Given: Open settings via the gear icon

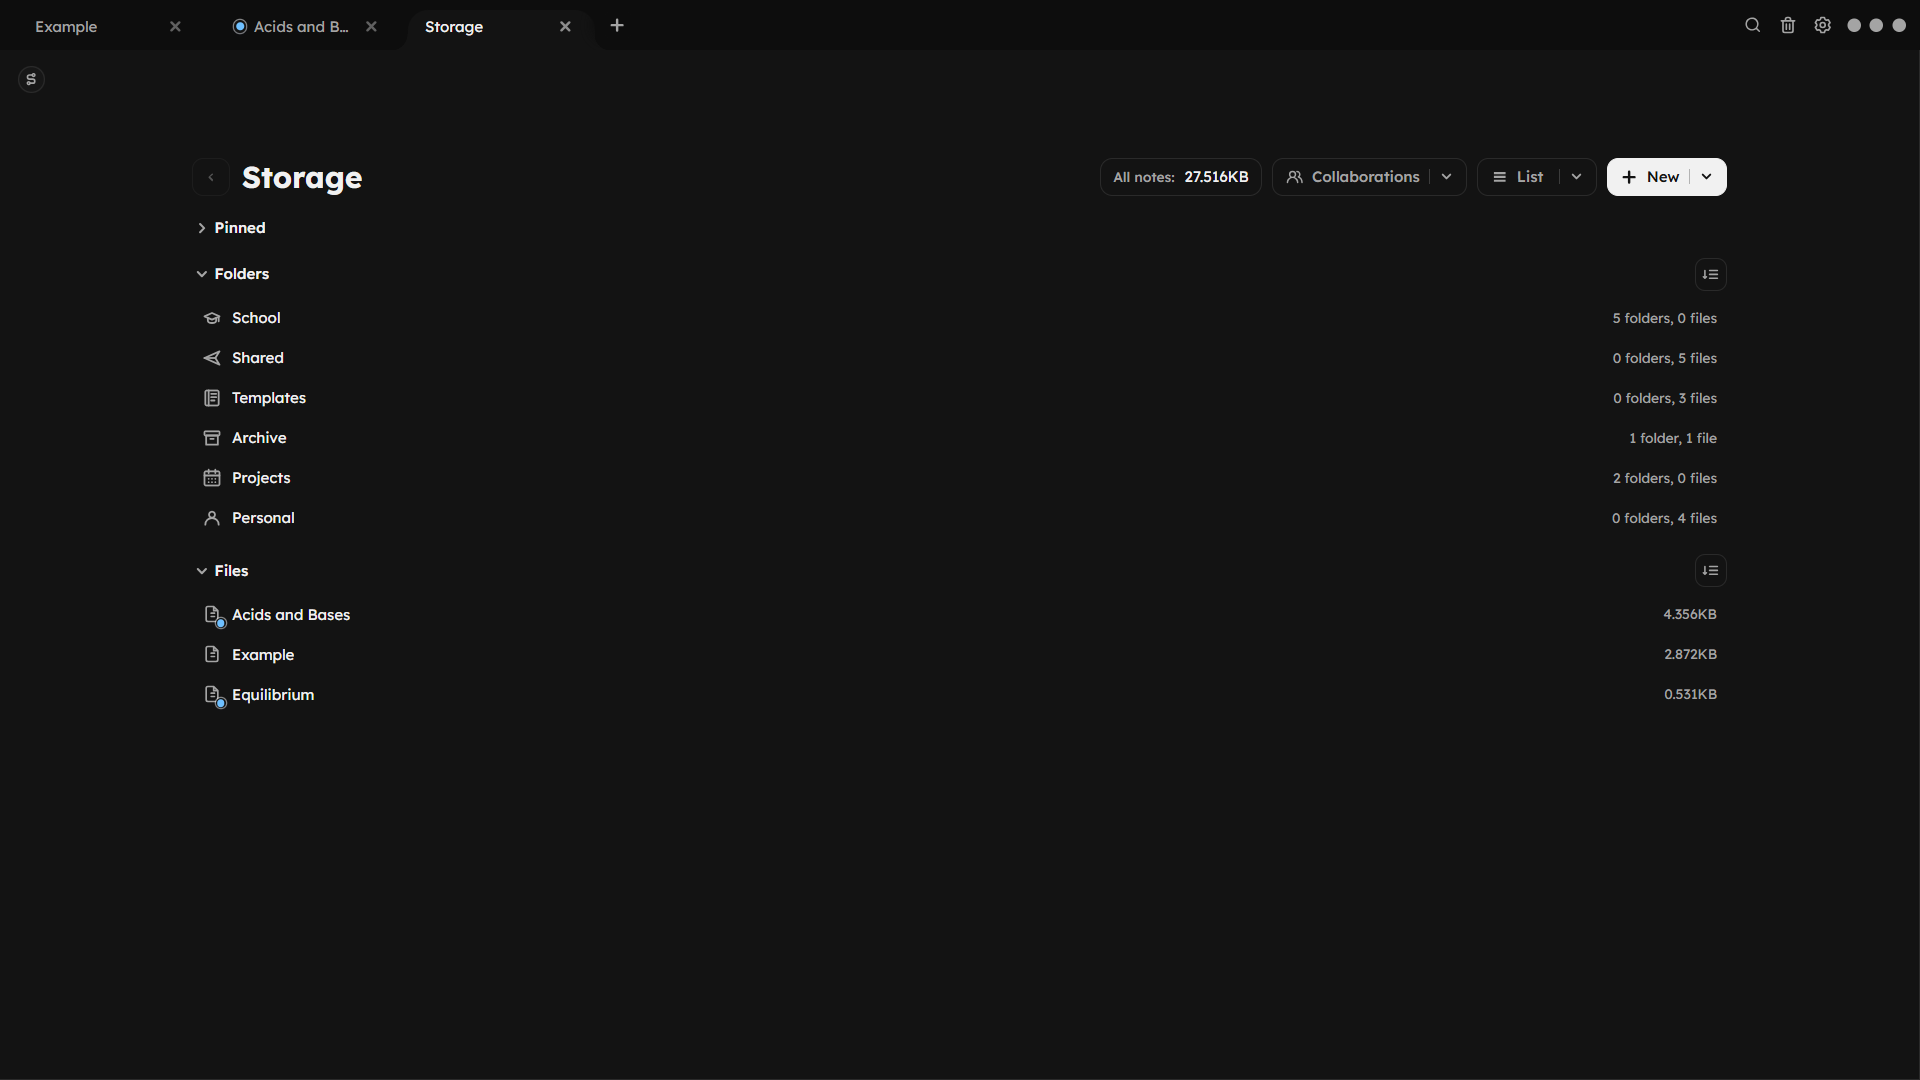Looking at the screenshot, I should (x=1822, y=25).
